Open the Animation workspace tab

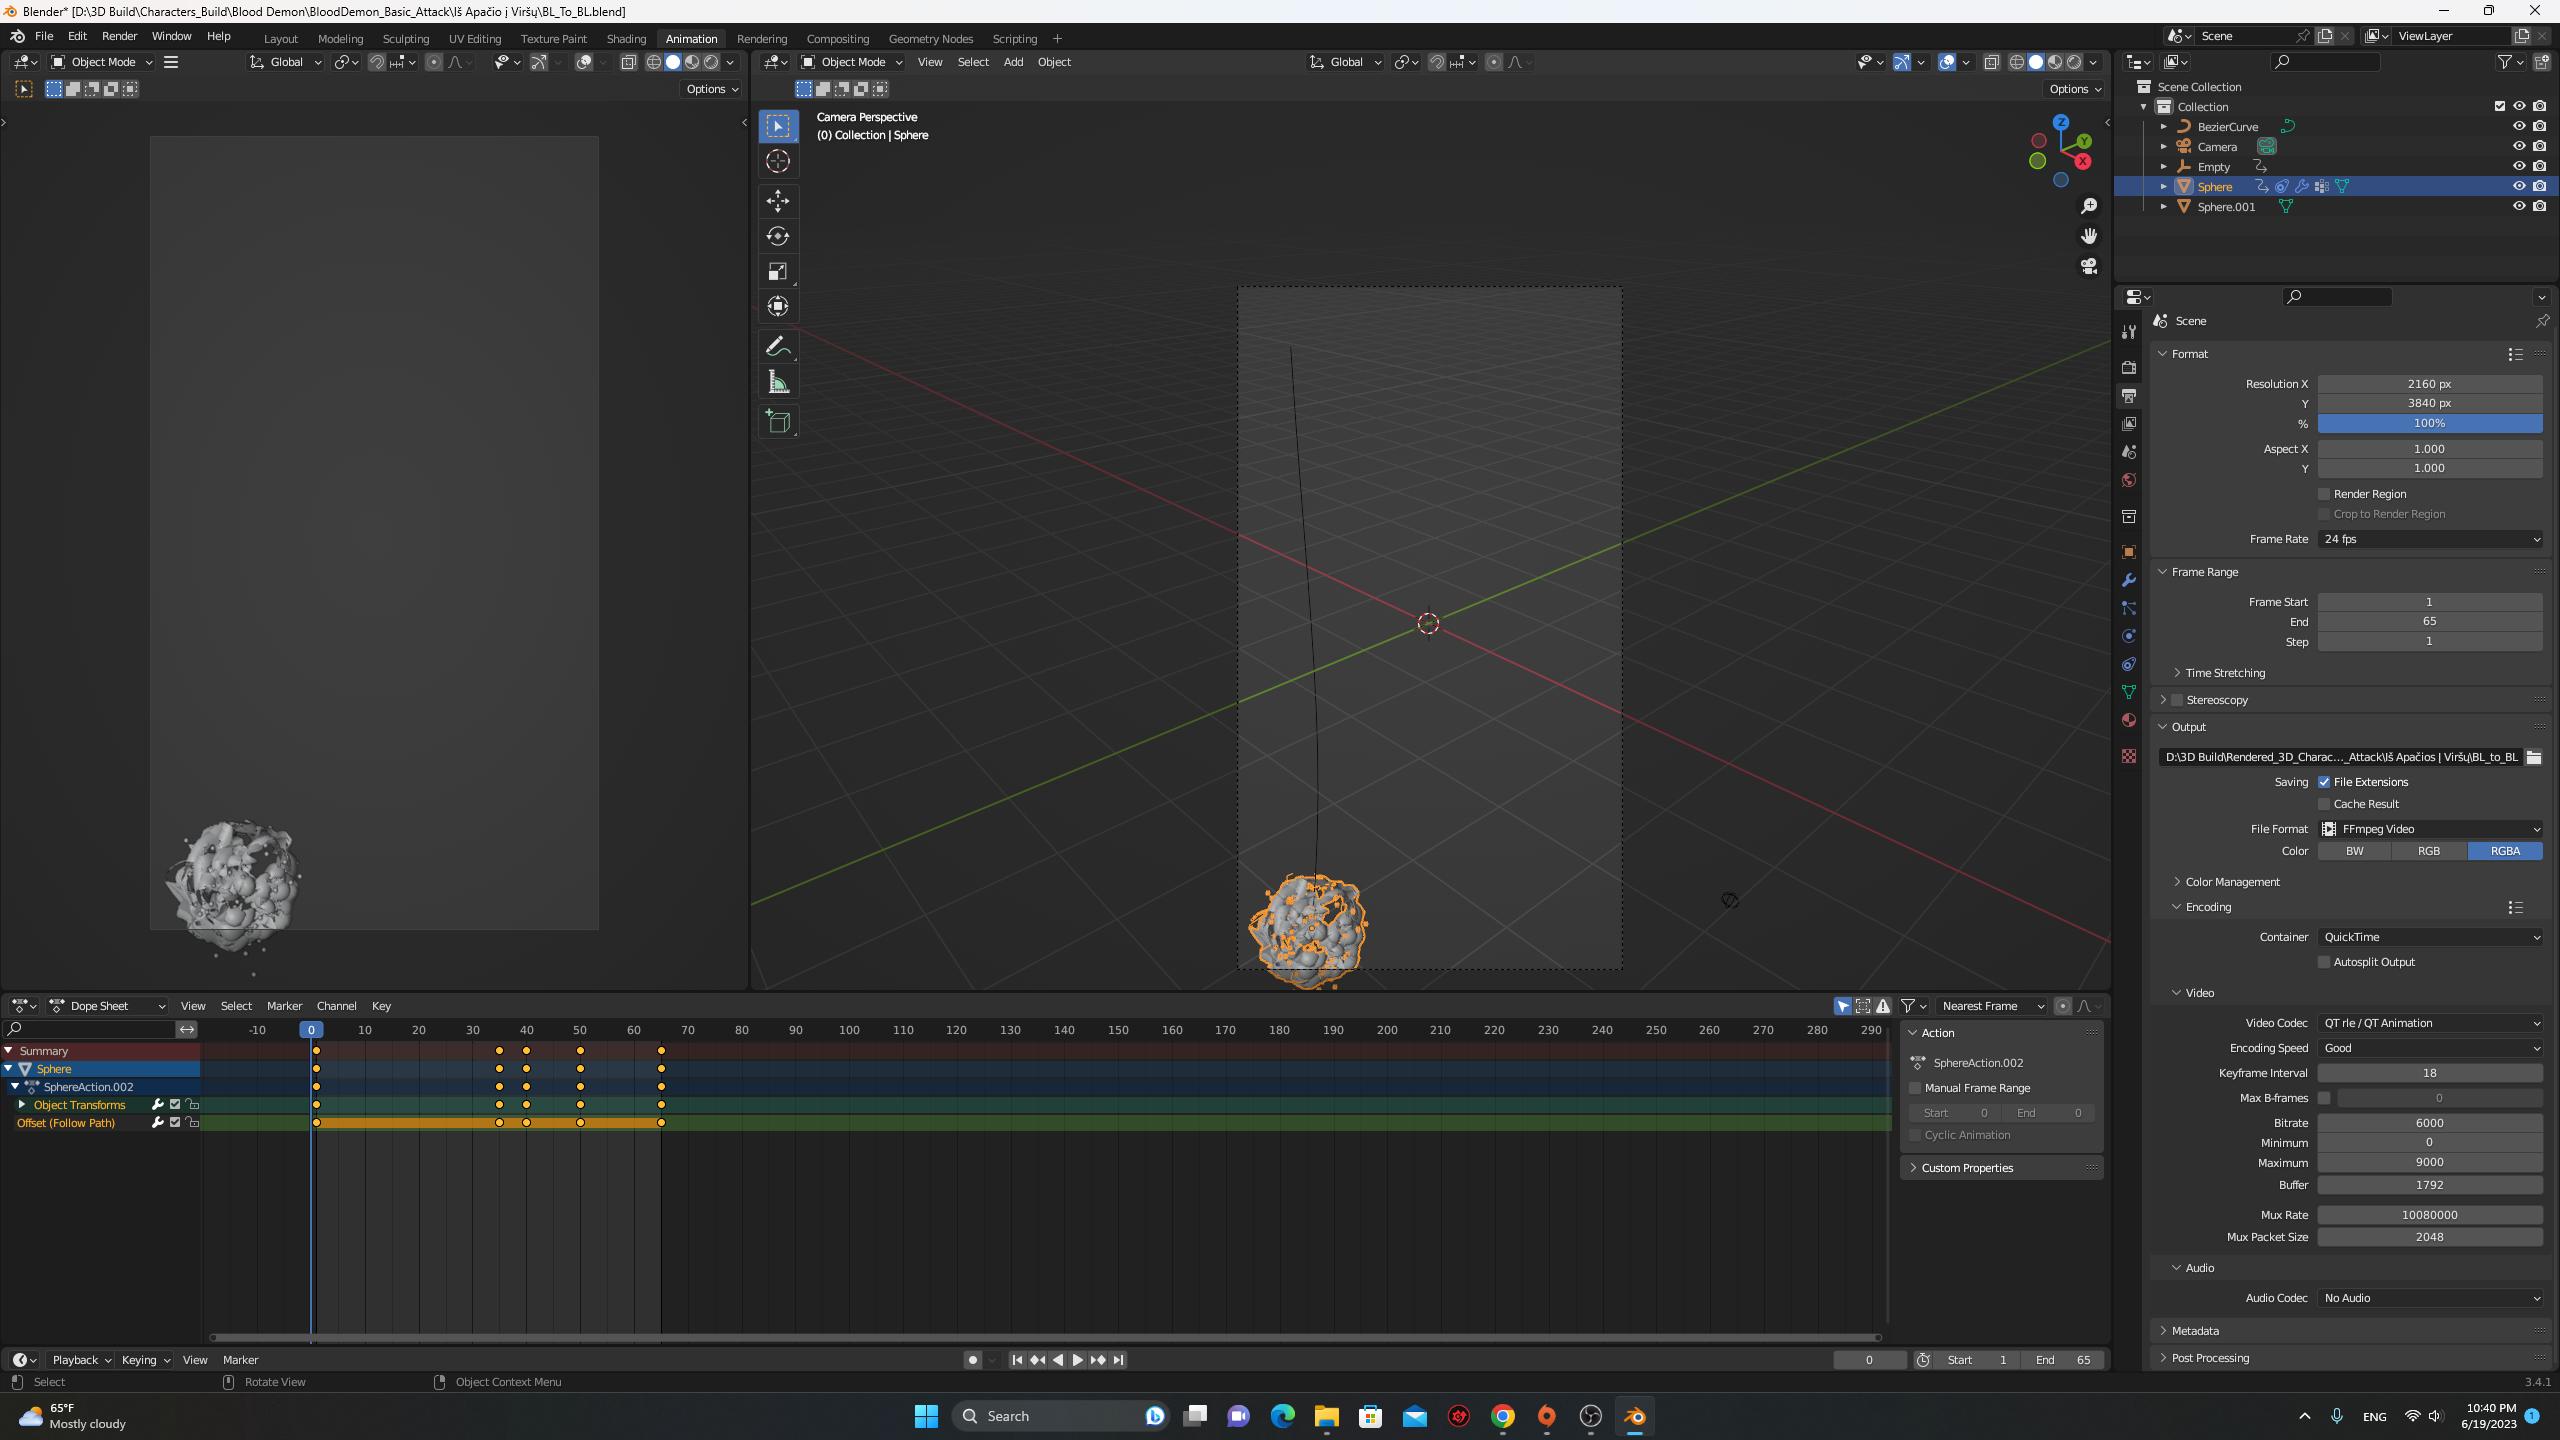coord(691,38)
